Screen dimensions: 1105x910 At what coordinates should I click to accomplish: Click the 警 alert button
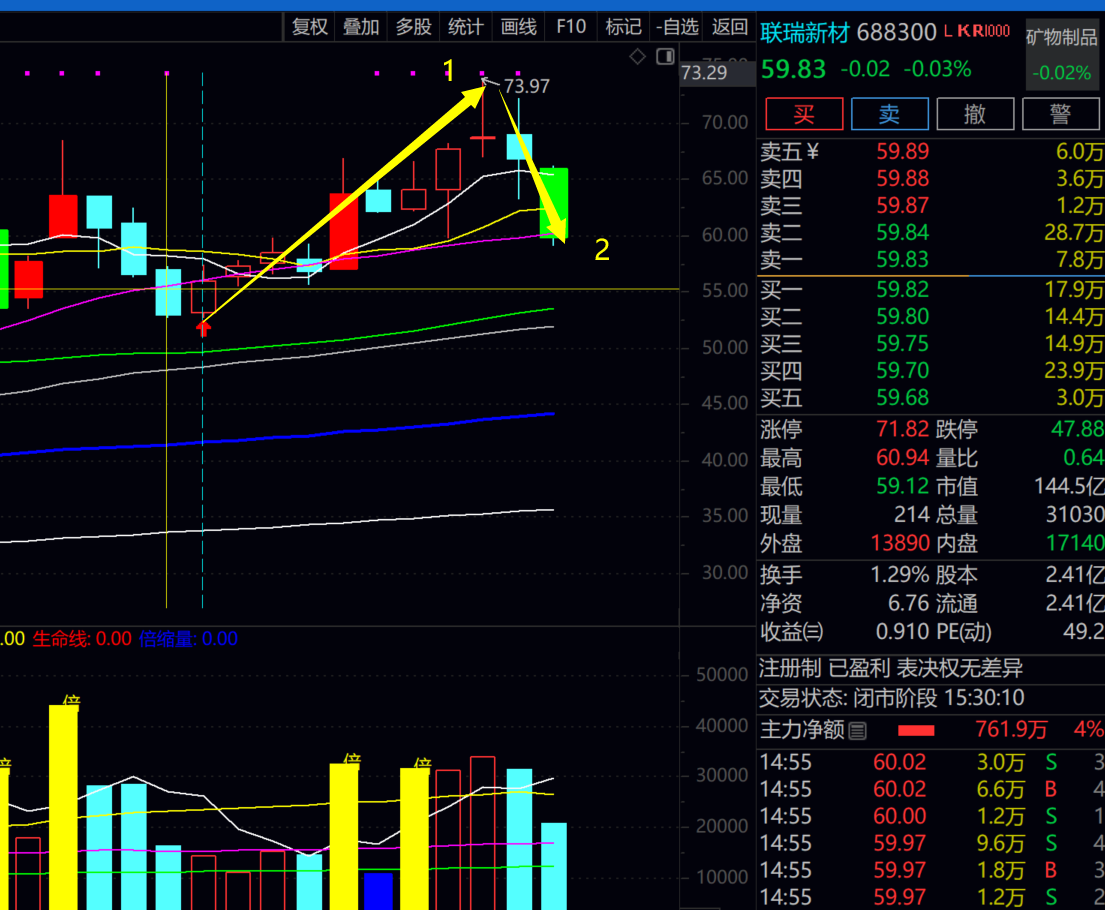1060,114
